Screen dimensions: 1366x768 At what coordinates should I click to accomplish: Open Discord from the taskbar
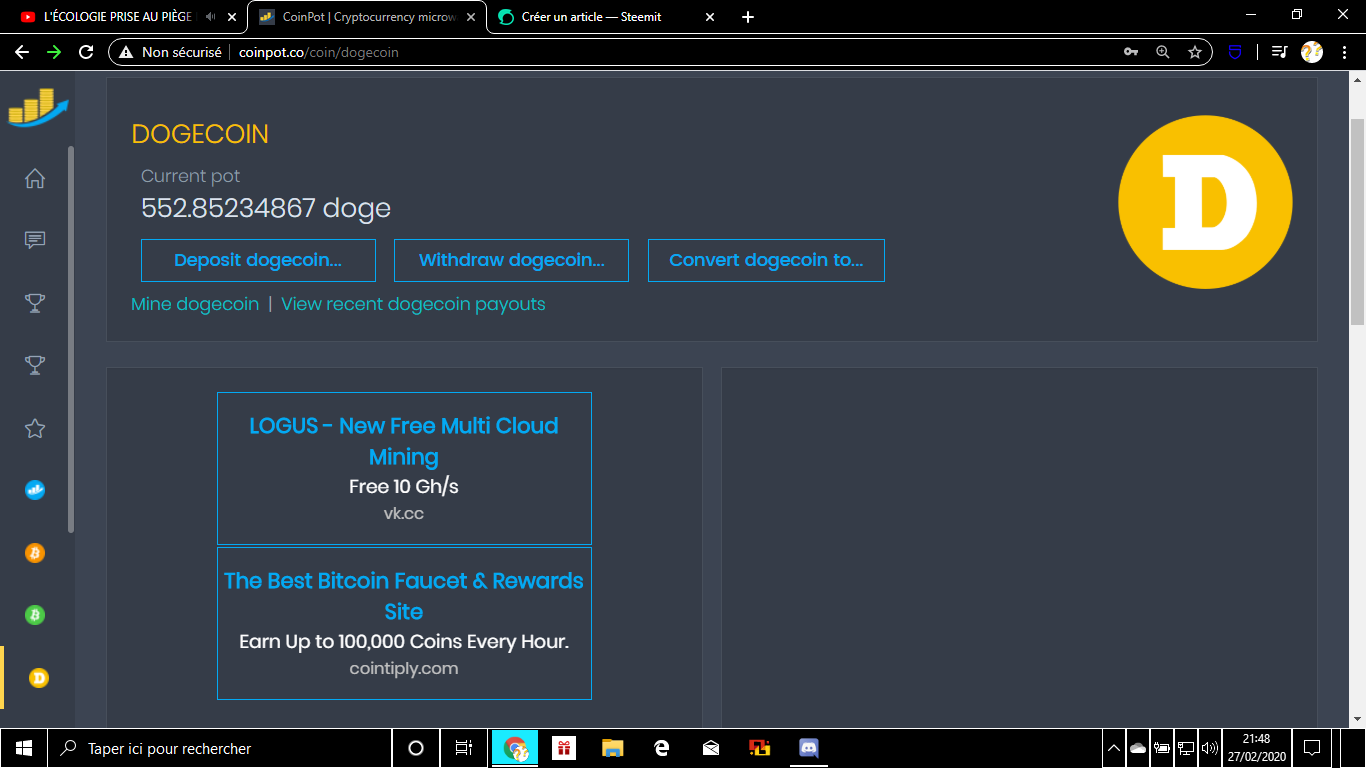(x=809, y=748)
